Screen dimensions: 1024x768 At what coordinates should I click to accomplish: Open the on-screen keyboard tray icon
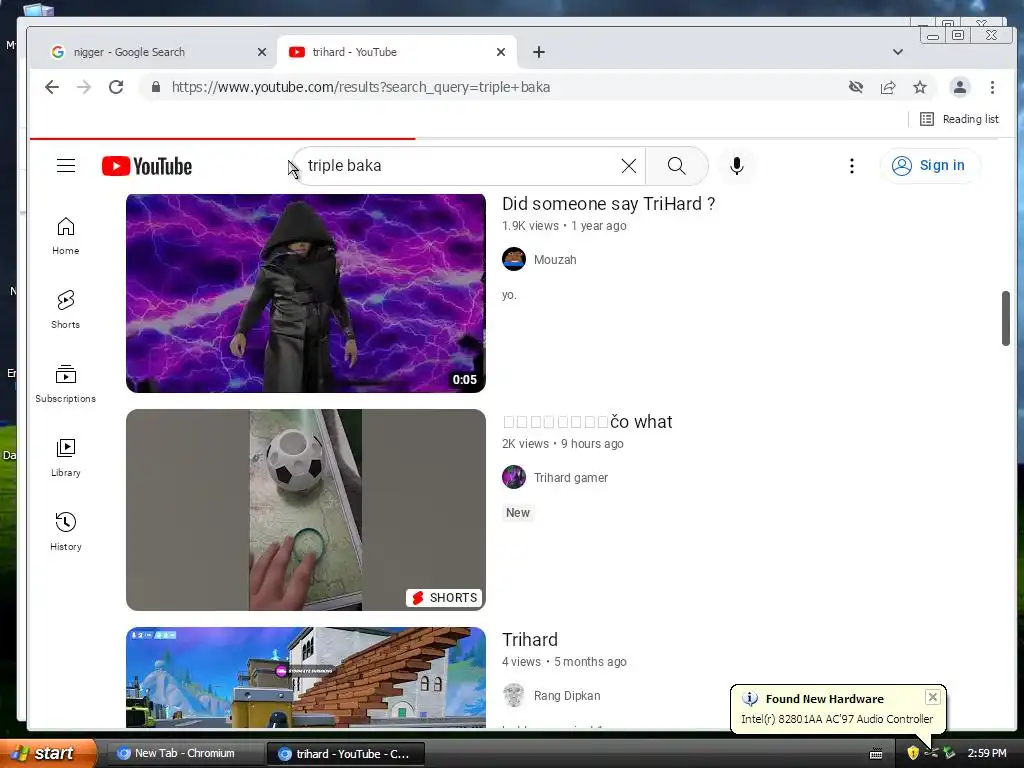click(x=876, y=754)
